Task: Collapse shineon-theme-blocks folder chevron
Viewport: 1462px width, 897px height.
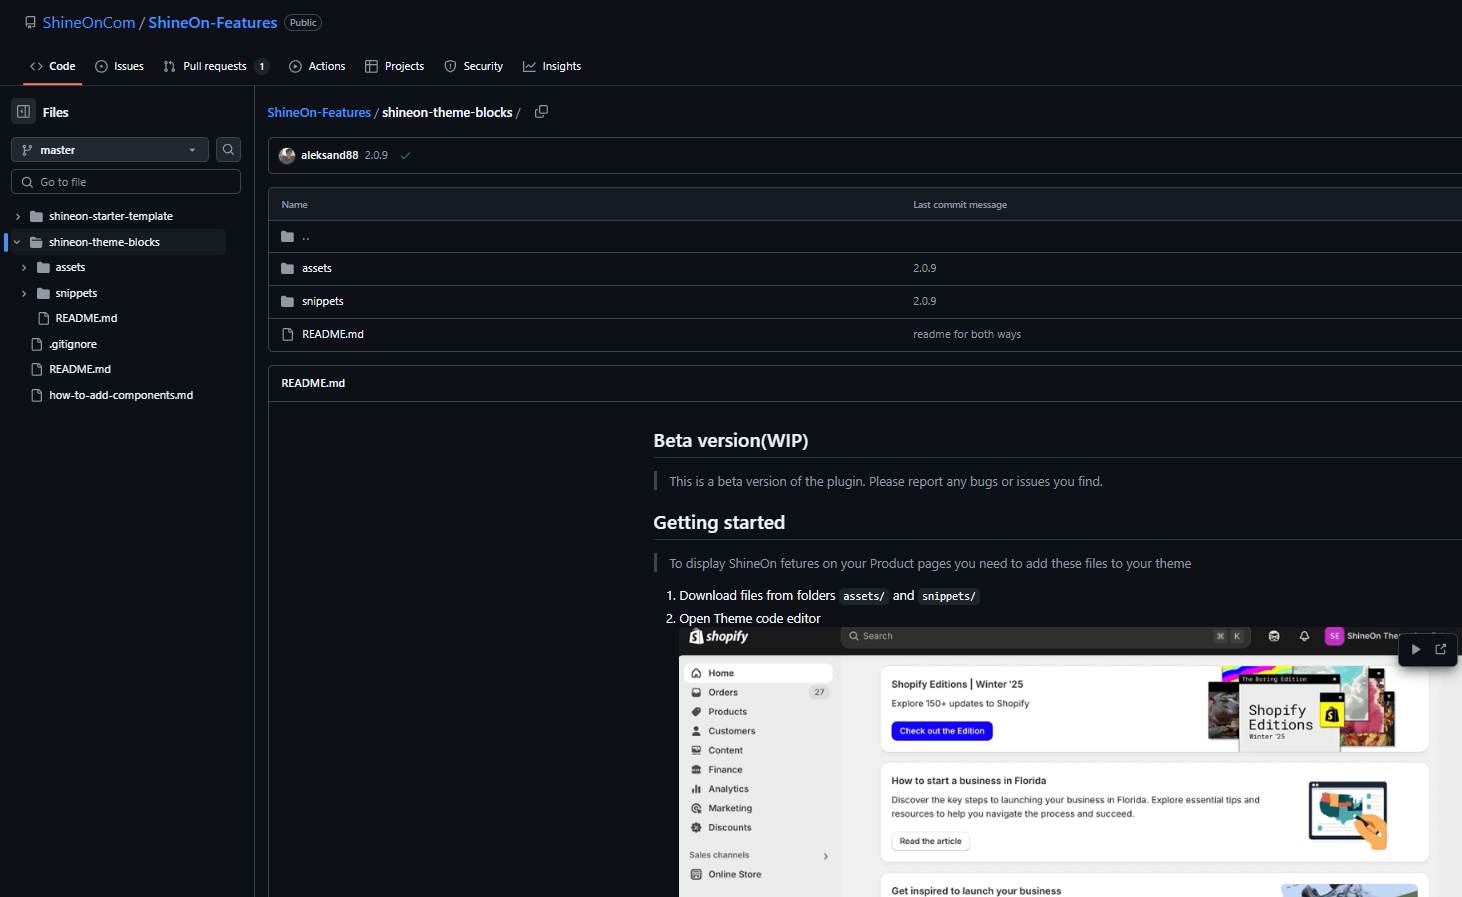Action: click(18, 242)
